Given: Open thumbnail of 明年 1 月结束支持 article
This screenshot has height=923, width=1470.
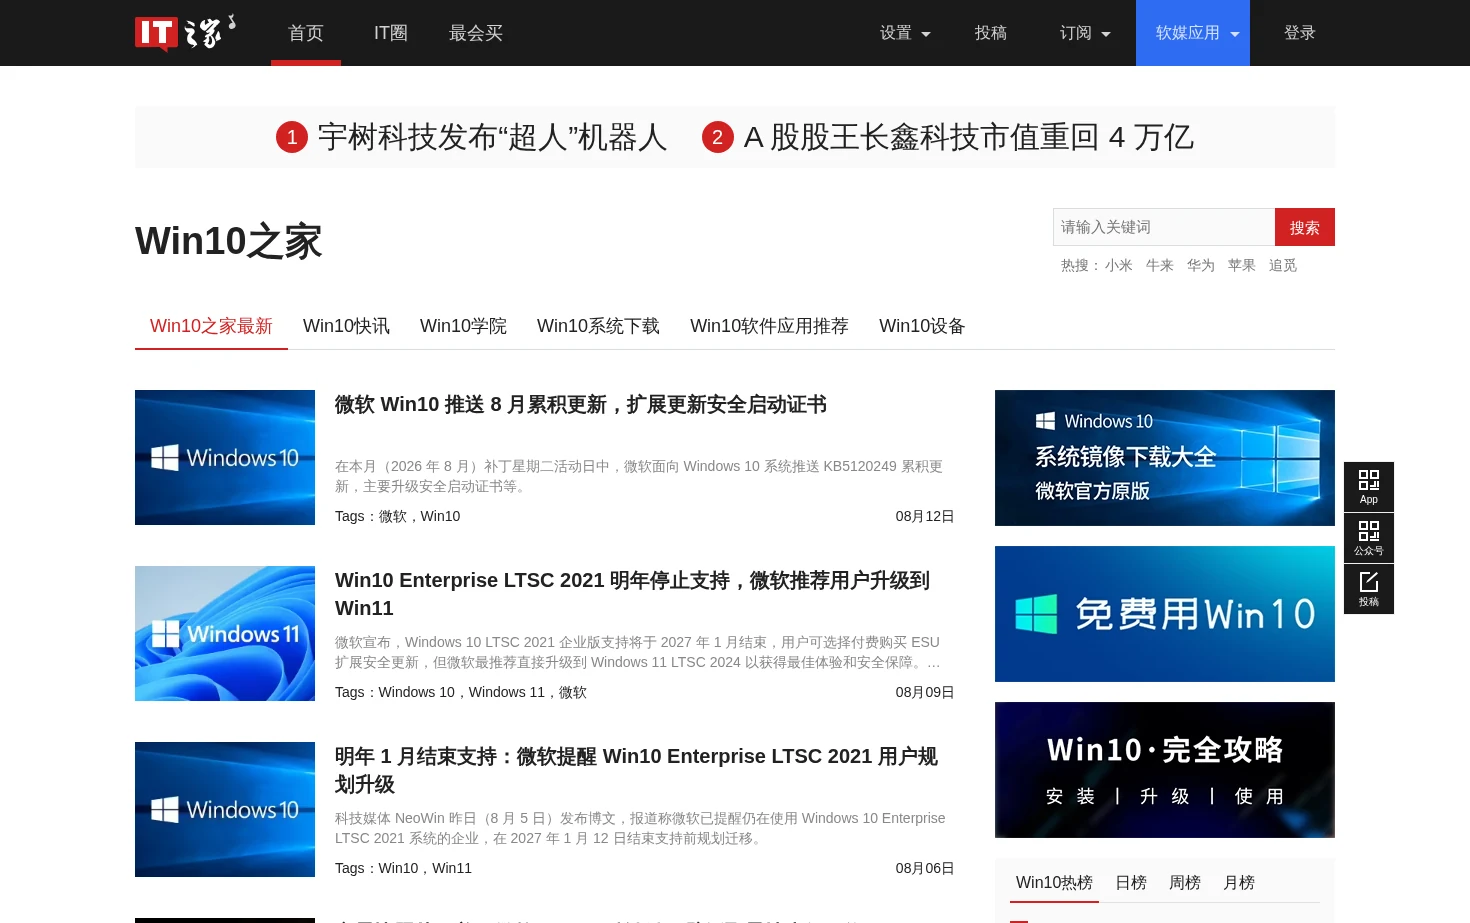Looking at the screenshot, I should pos(225,809).
